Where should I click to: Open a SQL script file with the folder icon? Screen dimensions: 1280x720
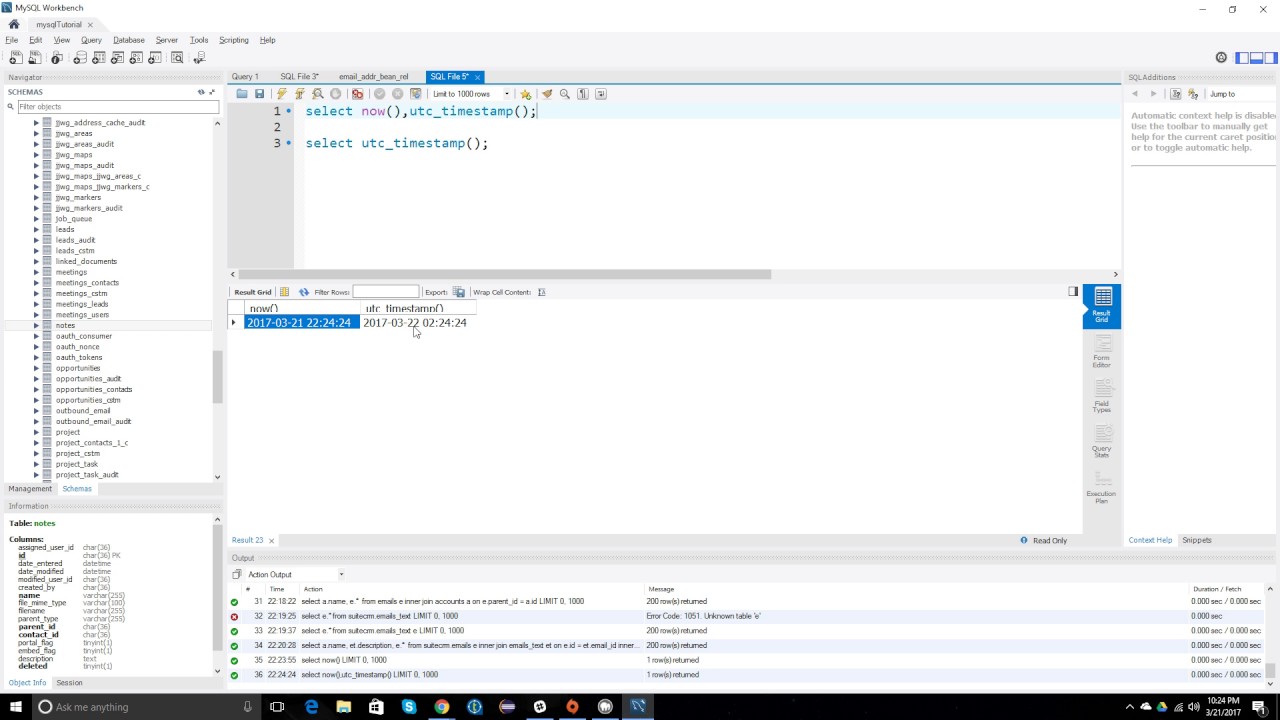(x=242, y=94)
